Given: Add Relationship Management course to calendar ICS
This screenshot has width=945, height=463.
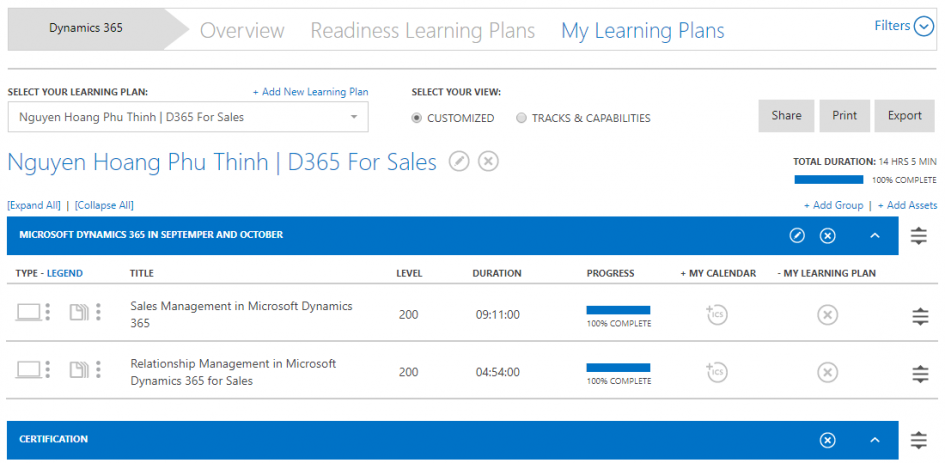Looking at the screenshot, I should (716, 372).
